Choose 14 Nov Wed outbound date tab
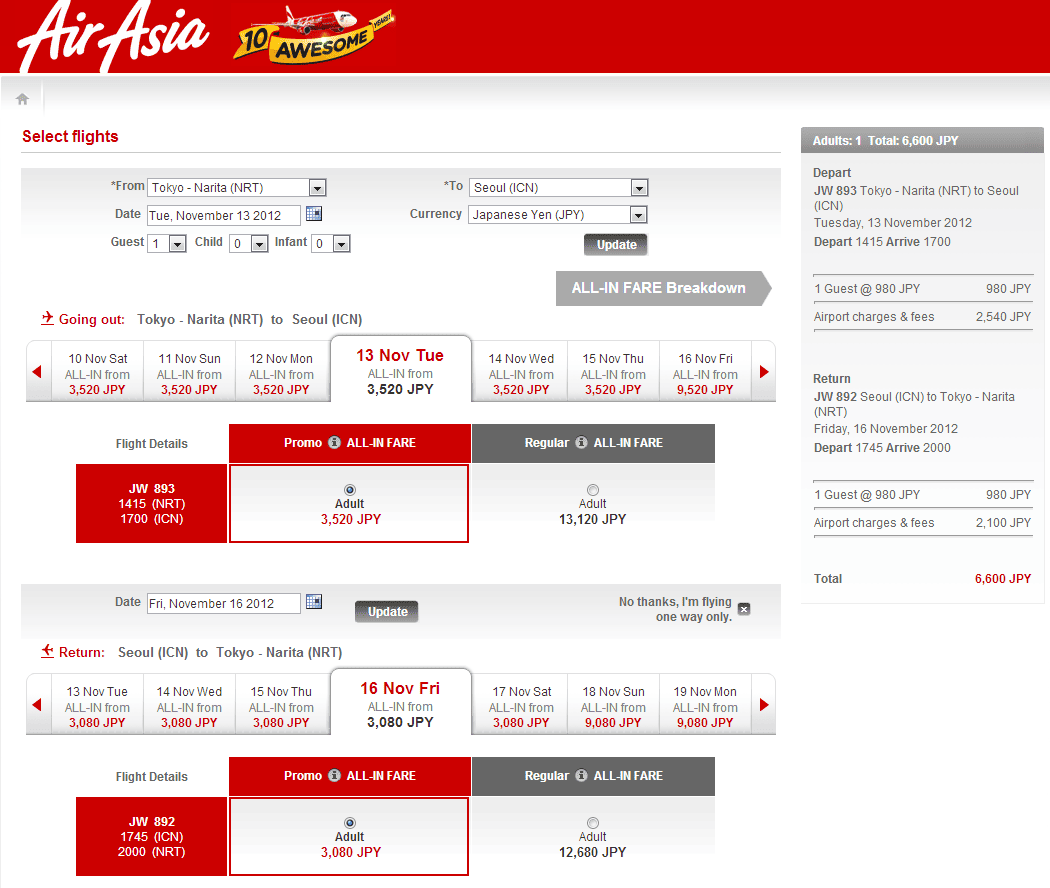 (x=521, y=373)
